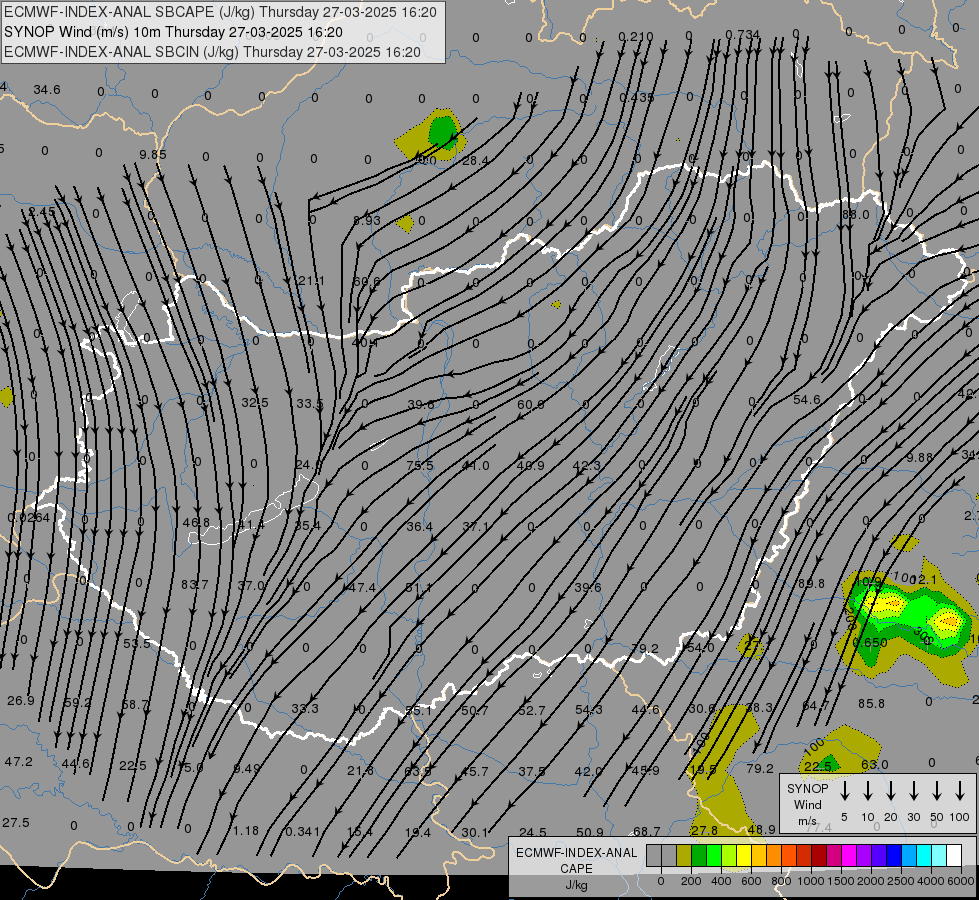Click the map value '85.8'
979x900 pixels.
871,703
